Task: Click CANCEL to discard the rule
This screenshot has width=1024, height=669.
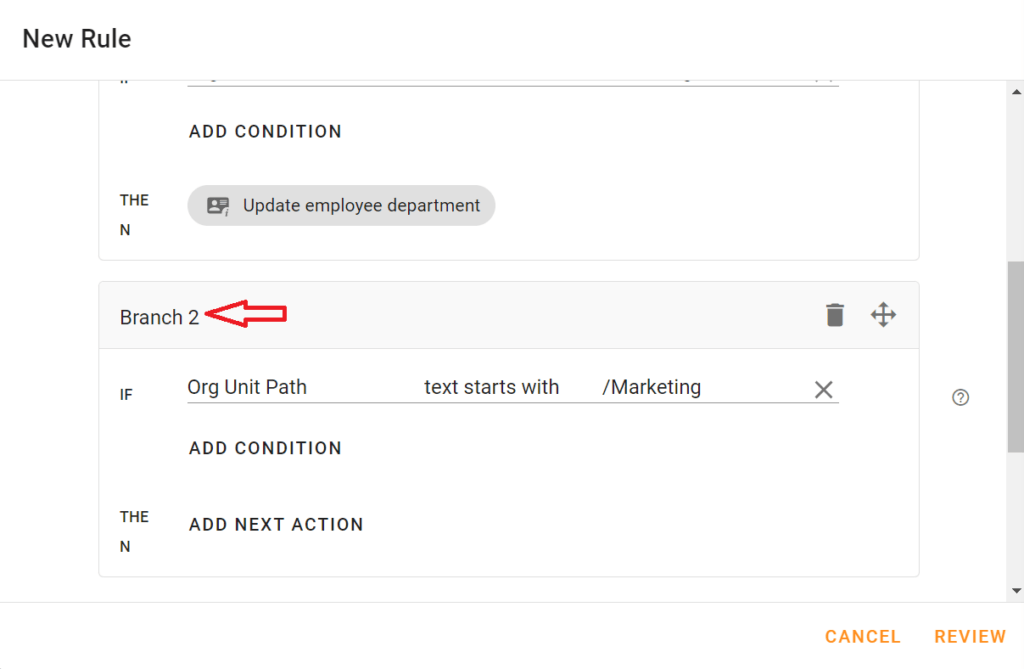Action: coord(862,636)
